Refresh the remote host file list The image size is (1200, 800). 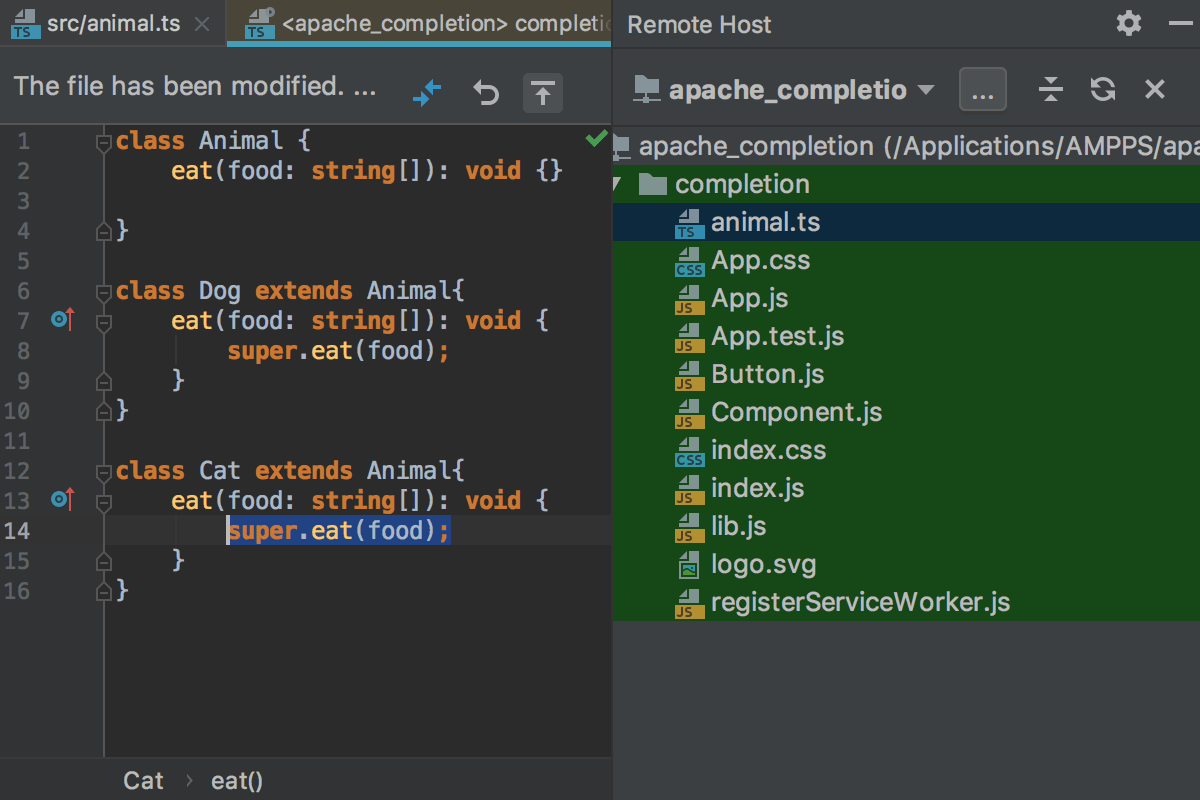(x=1102, y=90)
